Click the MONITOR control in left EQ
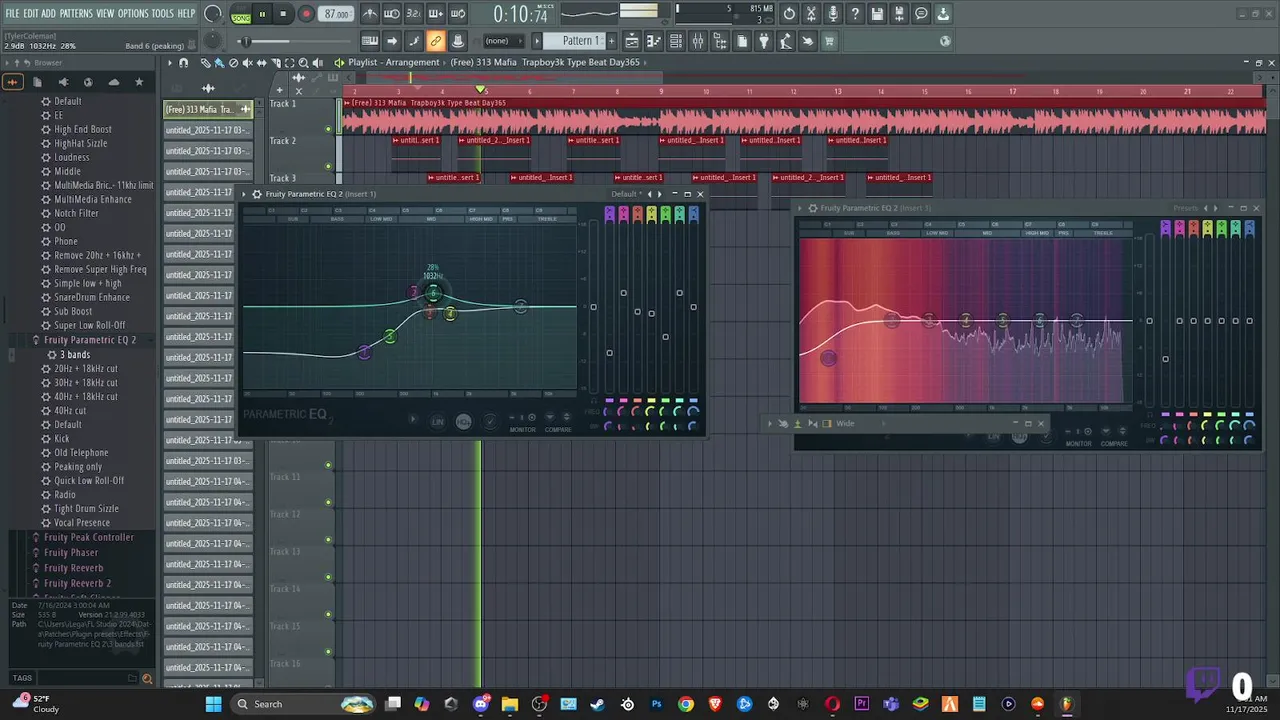Image resolution: width=1280 pixels, height=720 pixels. pos(523,430)
